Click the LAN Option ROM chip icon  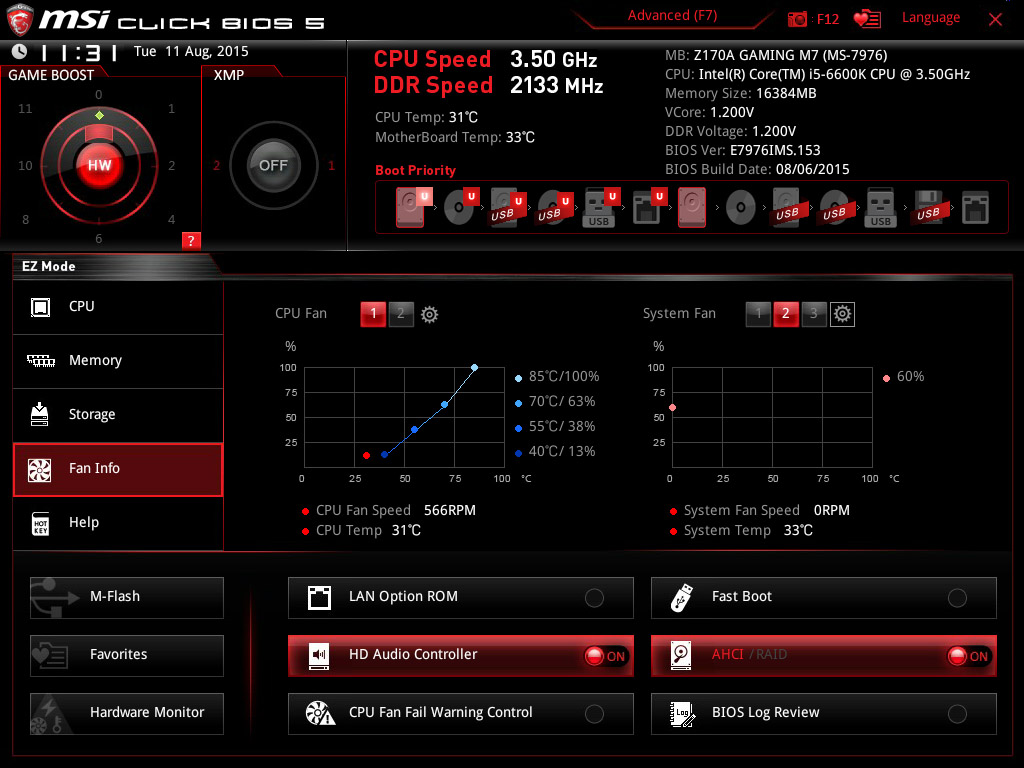pyautogui.click(x=319, y=598)
